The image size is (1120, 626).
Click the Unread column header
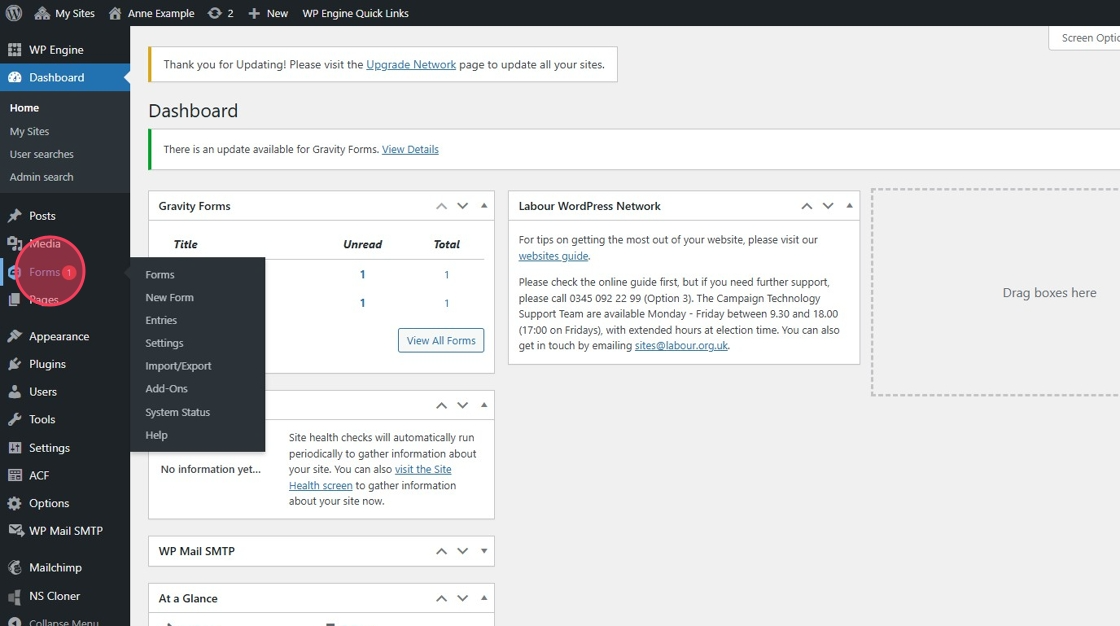pos(362,244)
